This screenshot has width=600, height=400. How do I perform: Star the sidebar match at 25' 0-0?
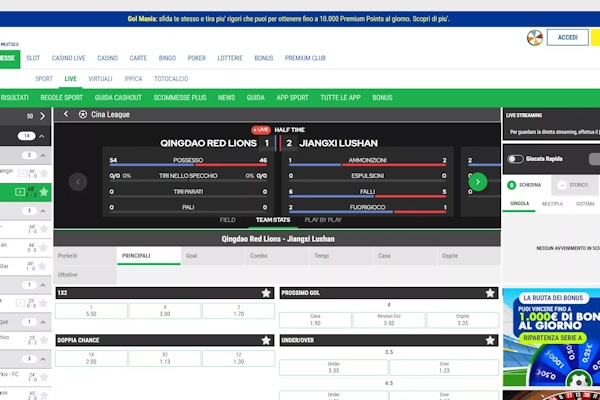tap(44, 303)
